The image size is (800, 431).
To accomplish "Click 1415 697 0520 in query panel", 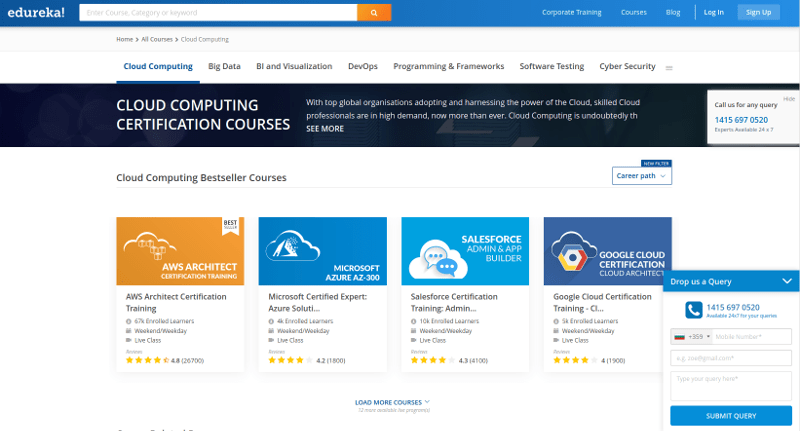I will [x=733, y=307].
